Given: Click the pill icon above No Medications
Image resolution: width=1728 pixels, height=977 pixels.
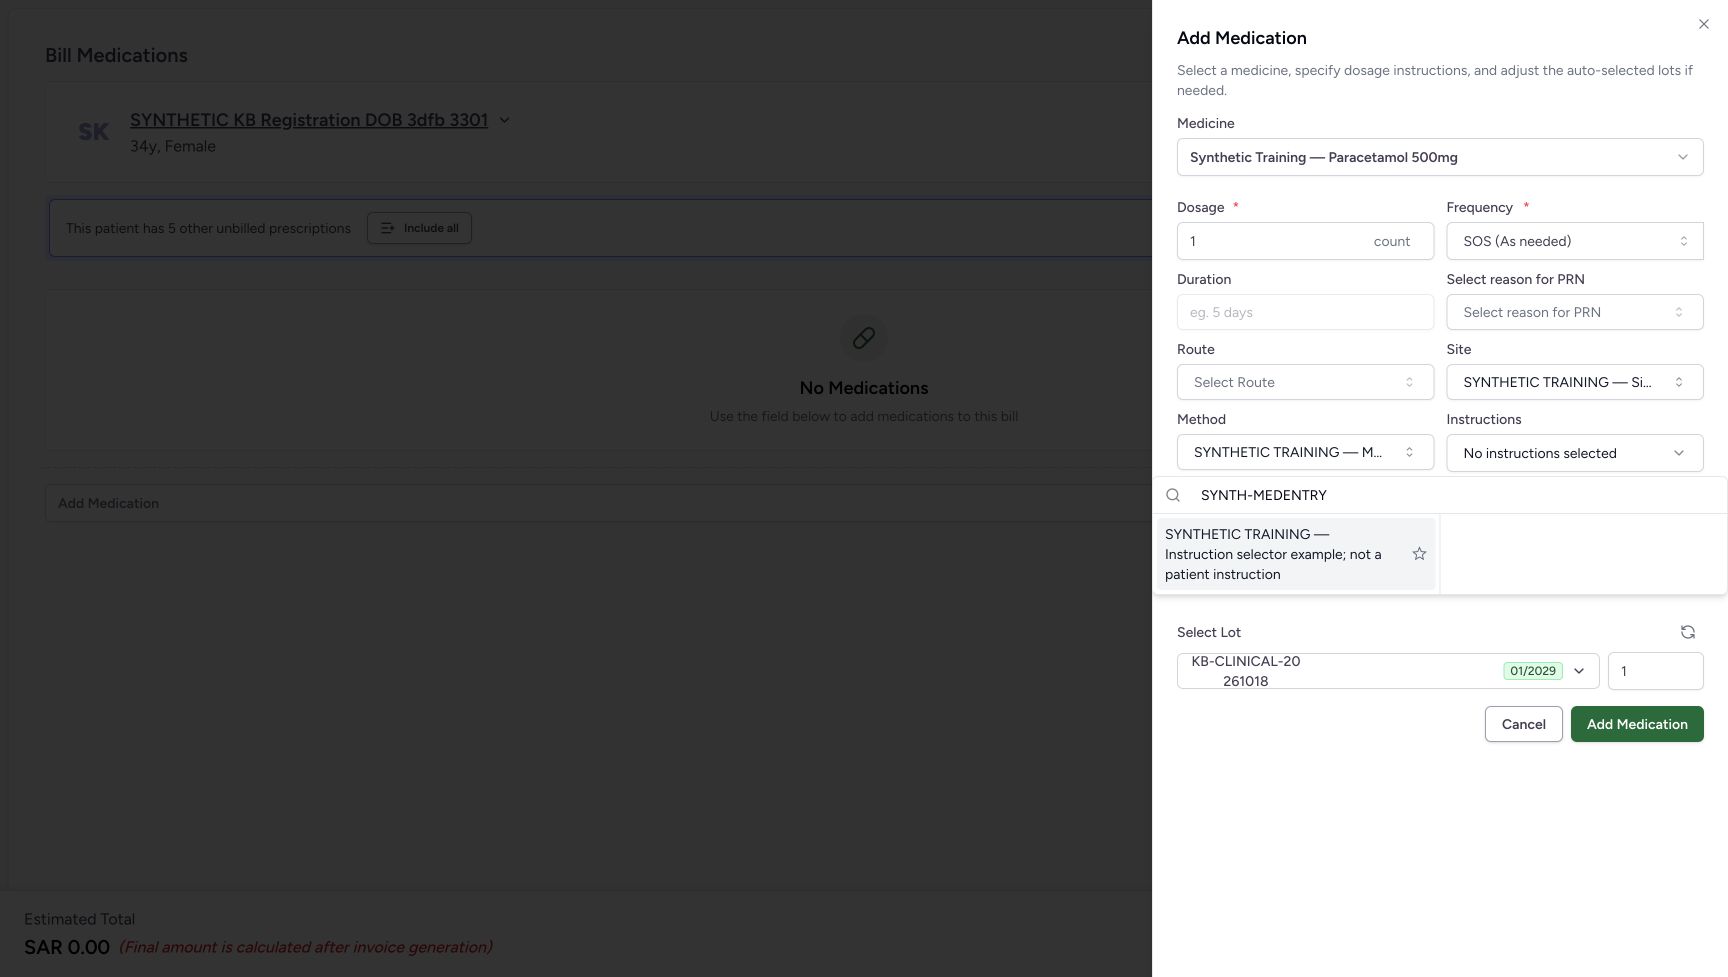Looking at the screenshot, I should click(x=864, y=338).
